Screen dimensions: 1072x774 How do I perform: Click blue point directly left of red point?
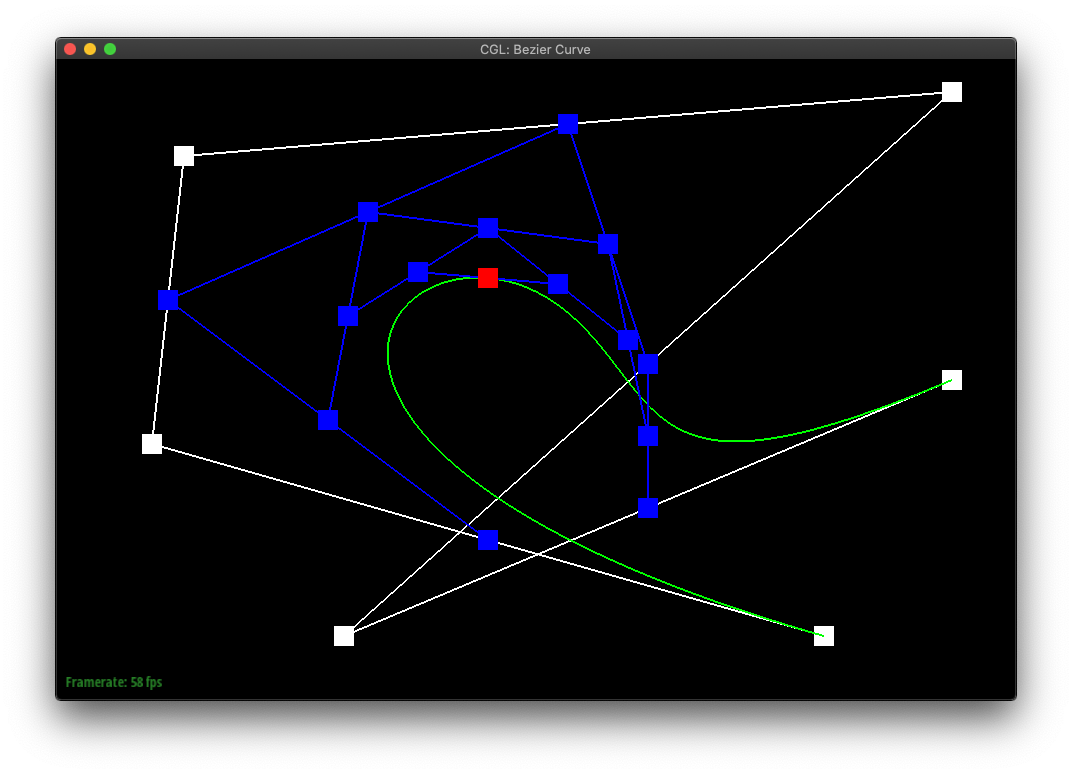pos(418,271)
